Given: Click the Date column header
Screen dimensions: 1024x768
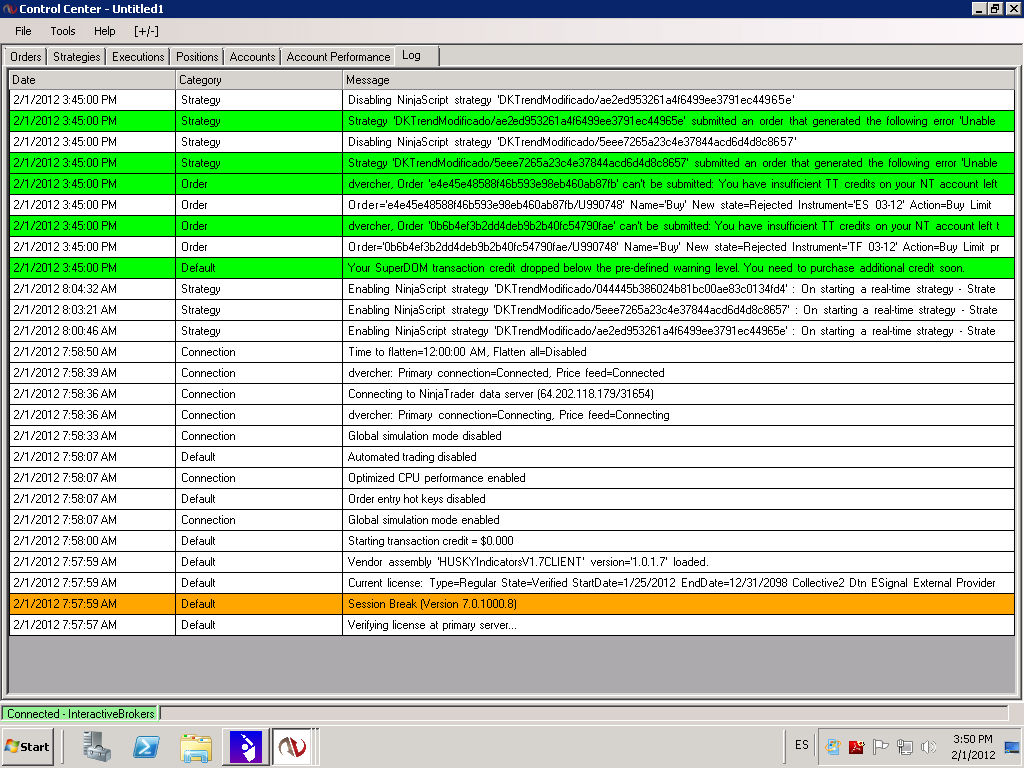Looking at the screenshot, I should click(92, 80).
